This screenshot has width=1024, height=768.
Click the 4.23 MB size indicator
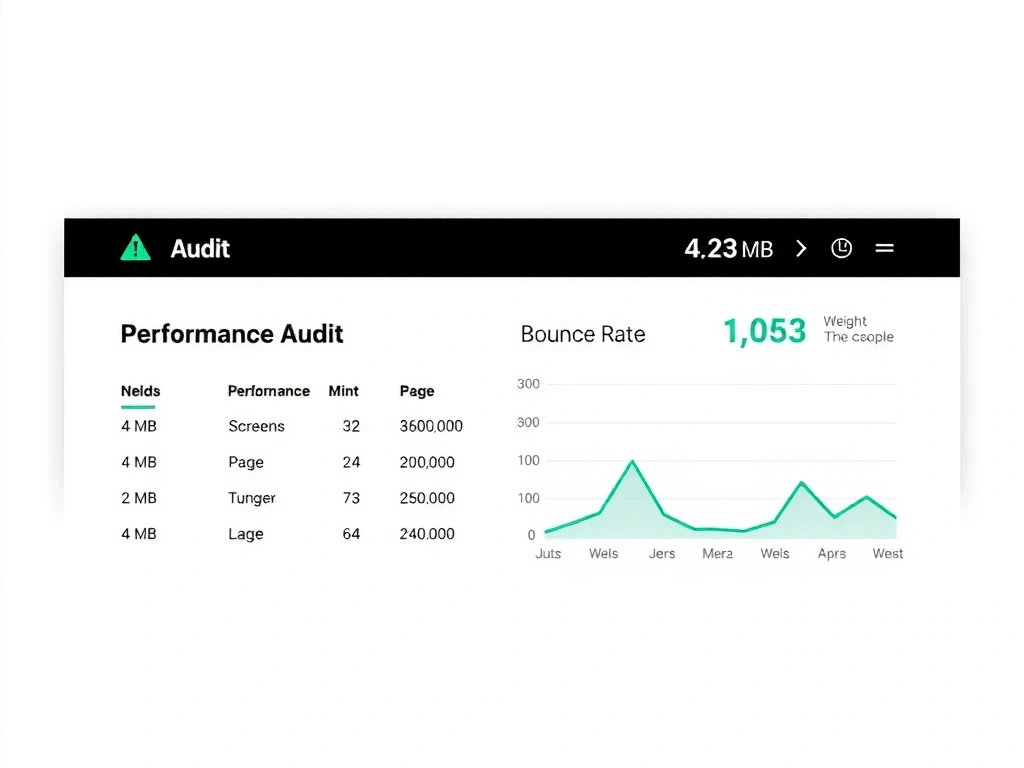pos(728,248)
